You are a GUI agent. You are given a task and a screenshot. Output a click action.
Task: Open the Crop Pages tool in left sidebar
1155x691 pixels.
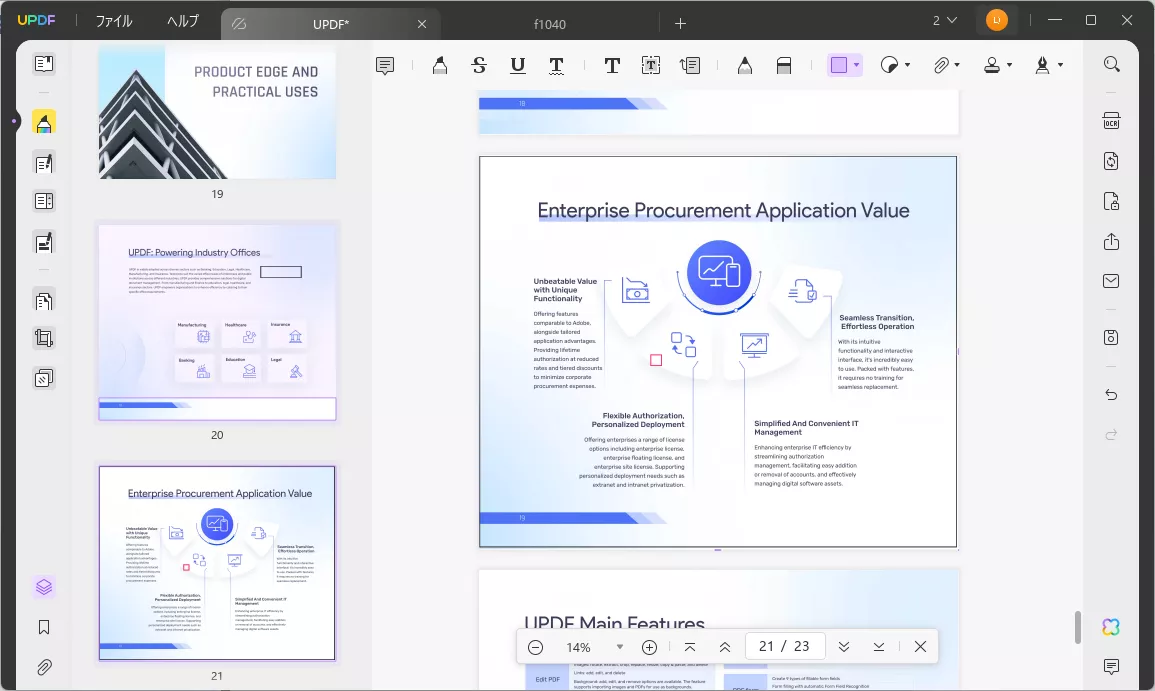pyautogui.click(x=43, y=338)
